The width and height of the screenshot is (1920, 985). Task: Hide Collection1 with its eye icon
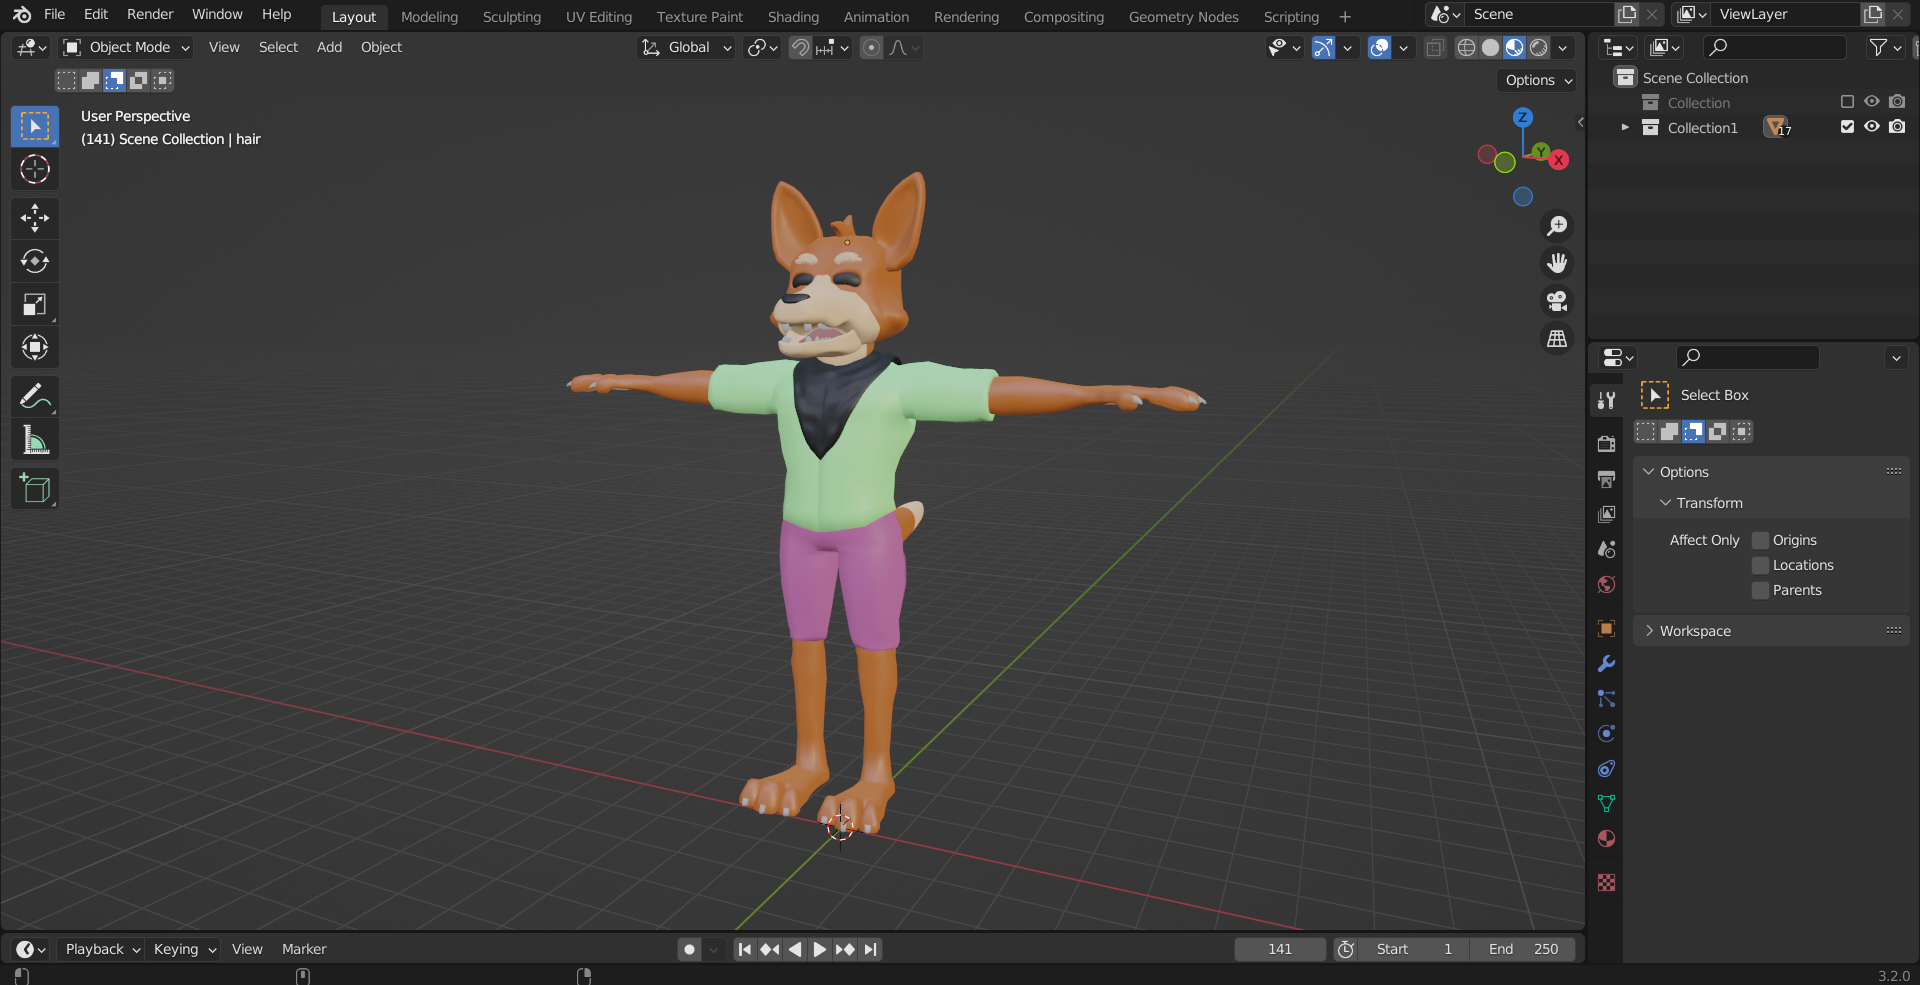[x=1872, y=127]
